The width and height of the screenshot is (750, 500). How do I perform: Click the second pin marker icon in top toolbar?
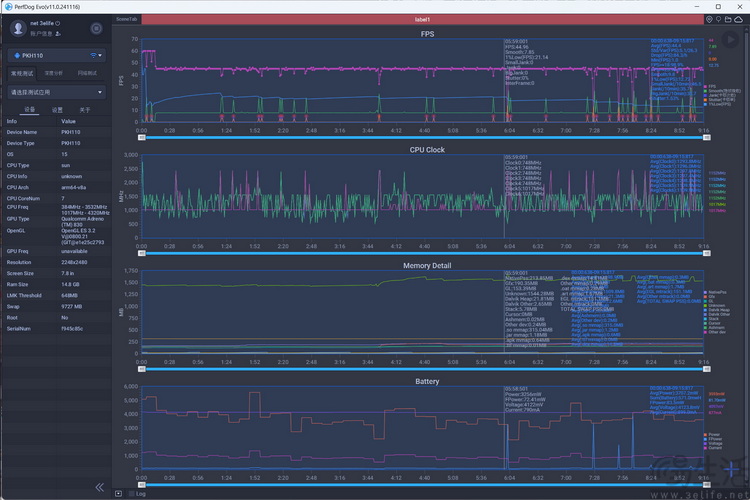pyautogui.click(x=718, y=19)
